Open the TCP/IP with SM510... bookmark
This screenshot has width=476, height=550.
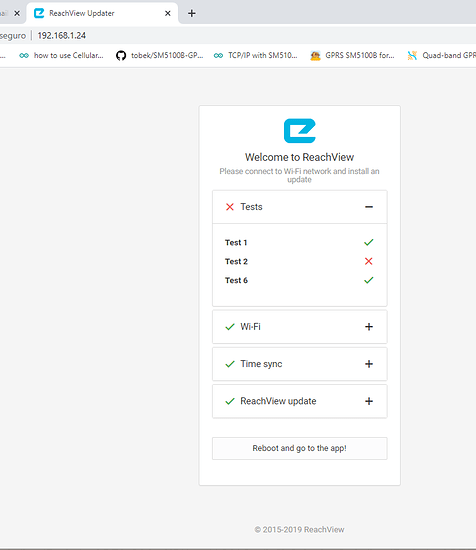coord(256,55)
